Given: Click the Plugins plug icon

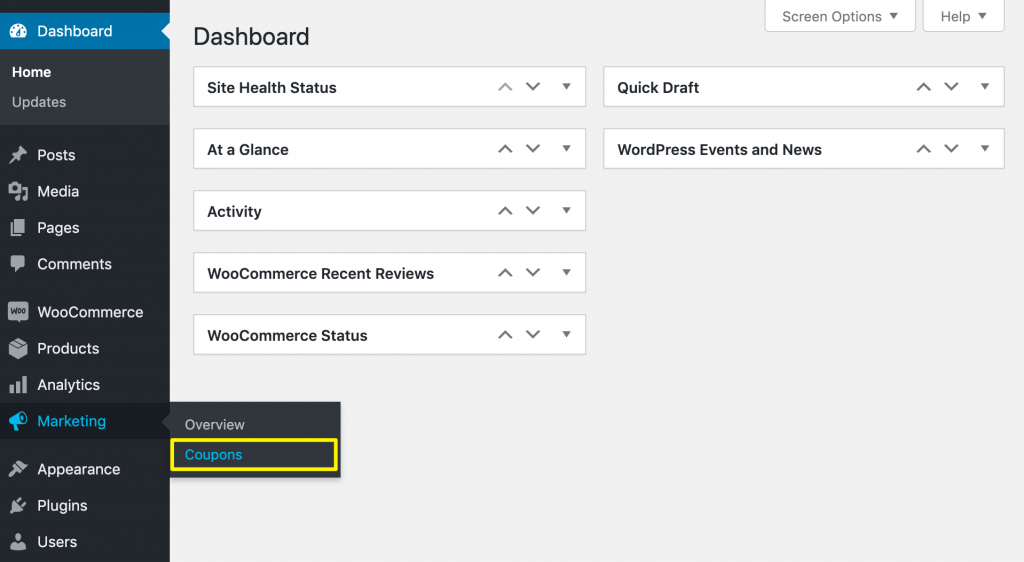Looking at the screenshot, I should (x=18, y=505).
